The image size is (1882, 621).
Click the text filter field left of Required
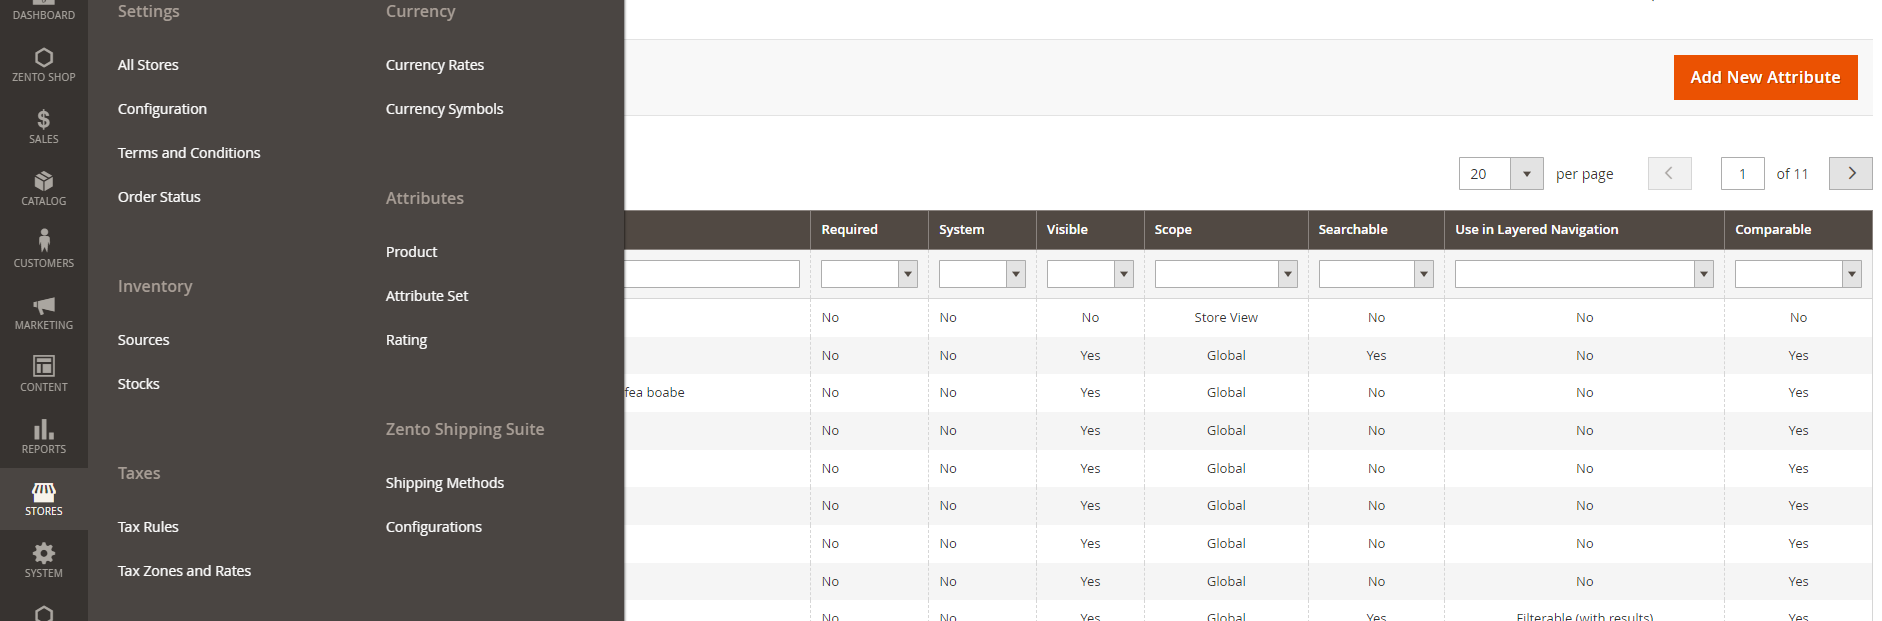pos(712,274)
